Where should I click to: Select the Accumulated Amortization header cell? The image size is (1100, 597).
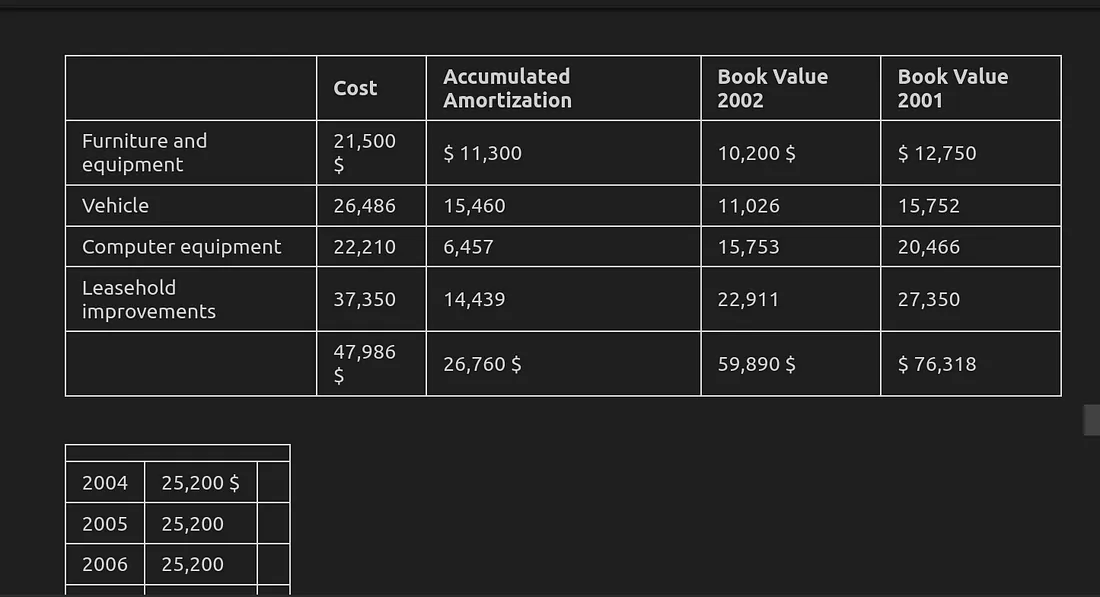[563, 88]
